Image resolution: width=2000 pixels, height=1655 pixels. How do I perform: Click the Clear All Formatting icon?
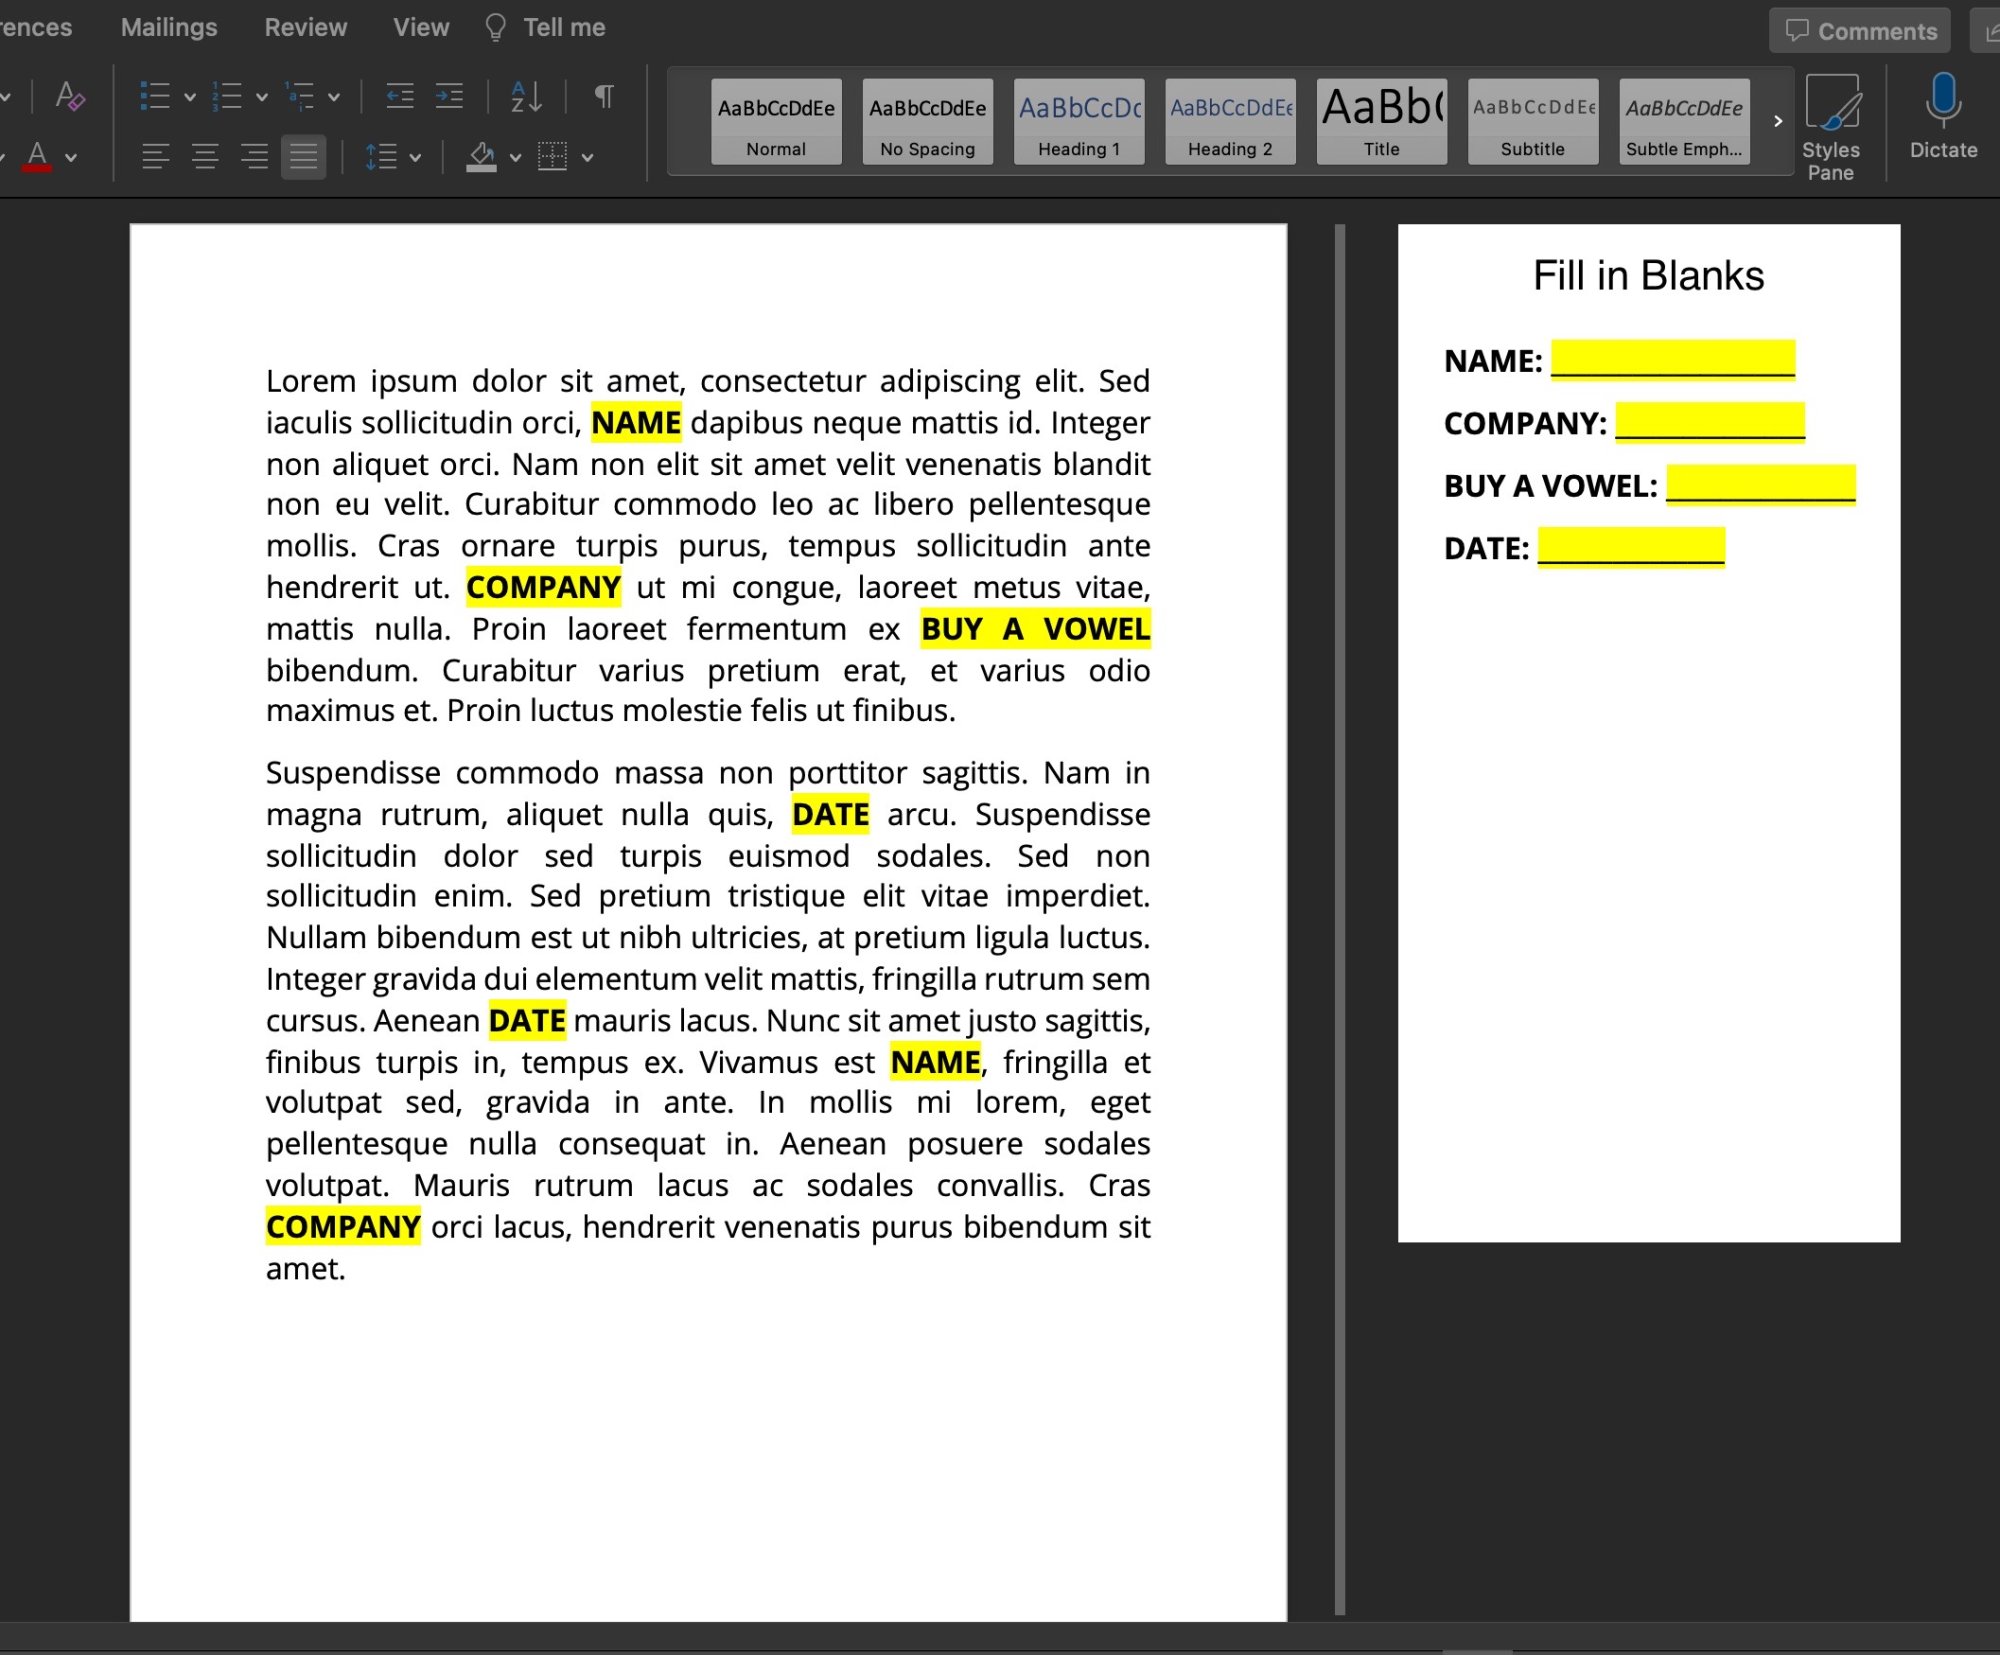pos(69,96)
